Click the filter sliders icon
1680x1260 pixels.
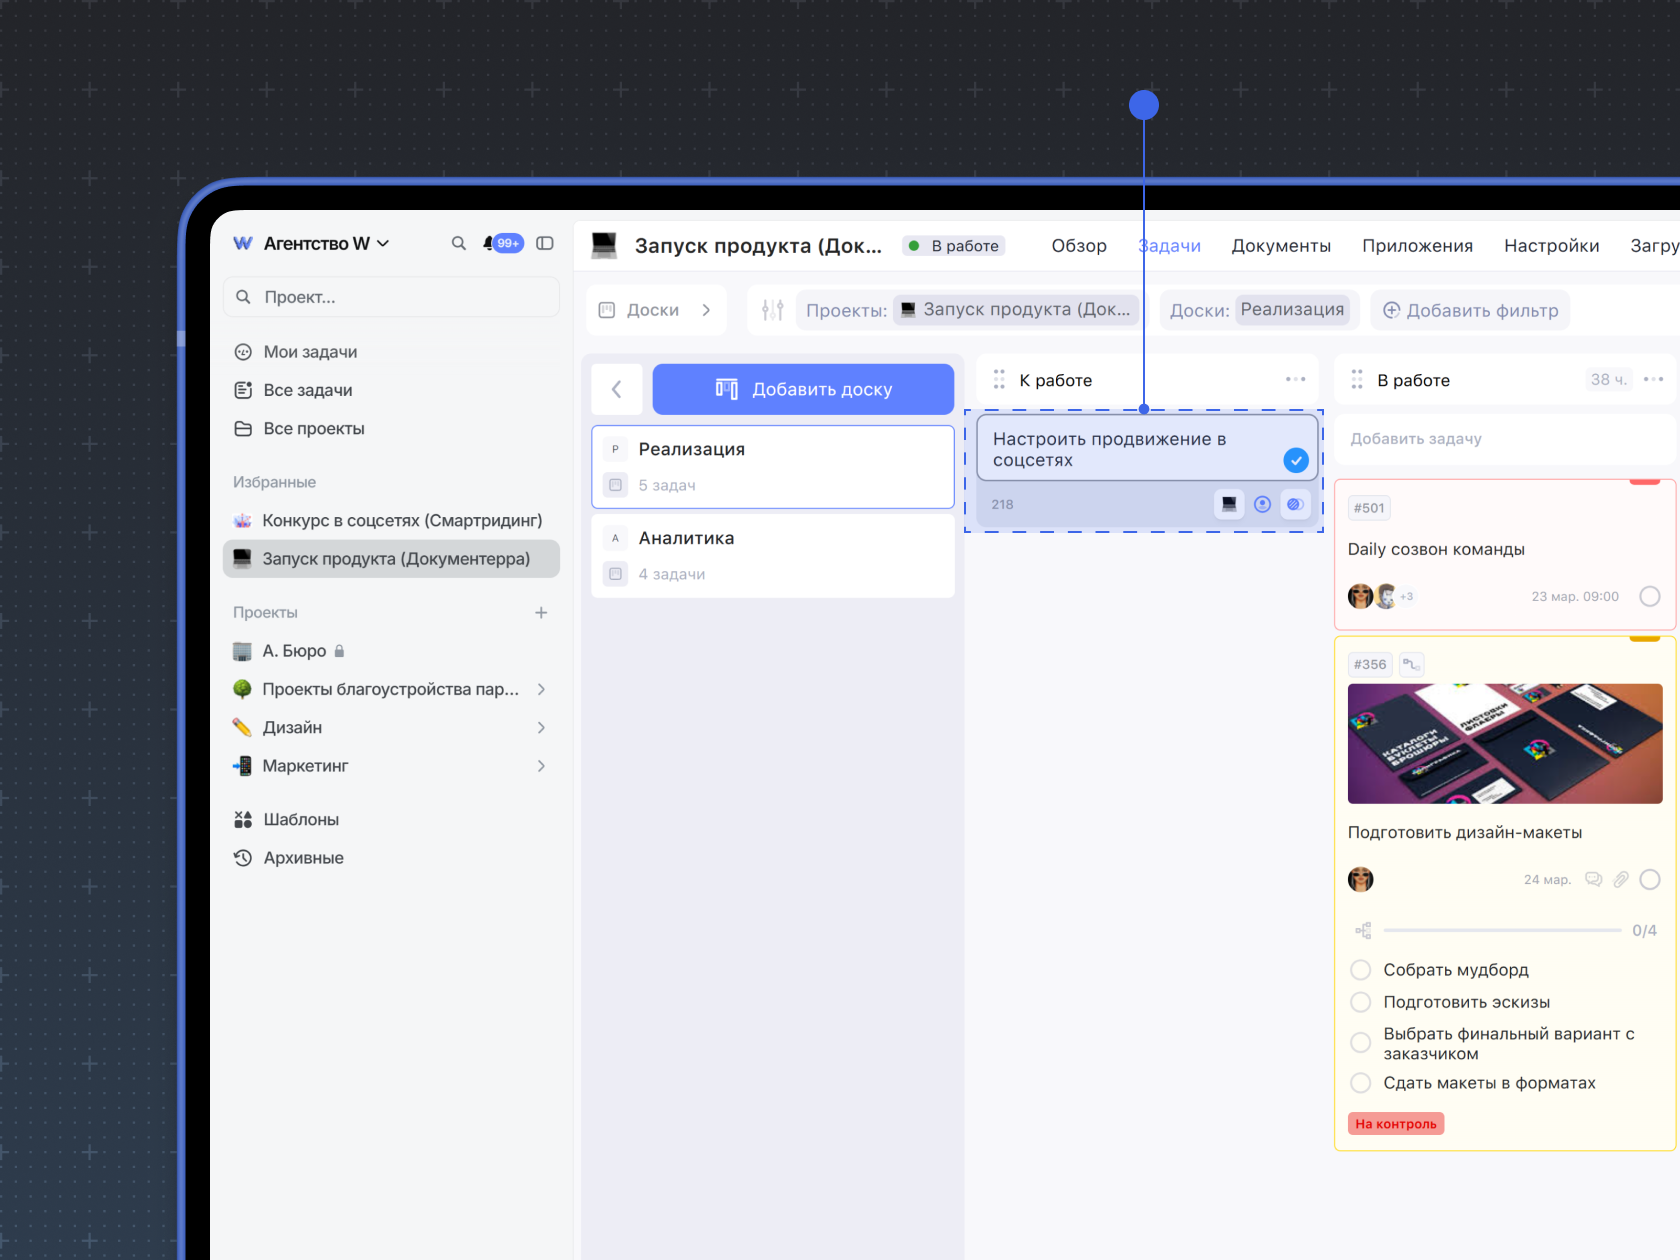772,310
